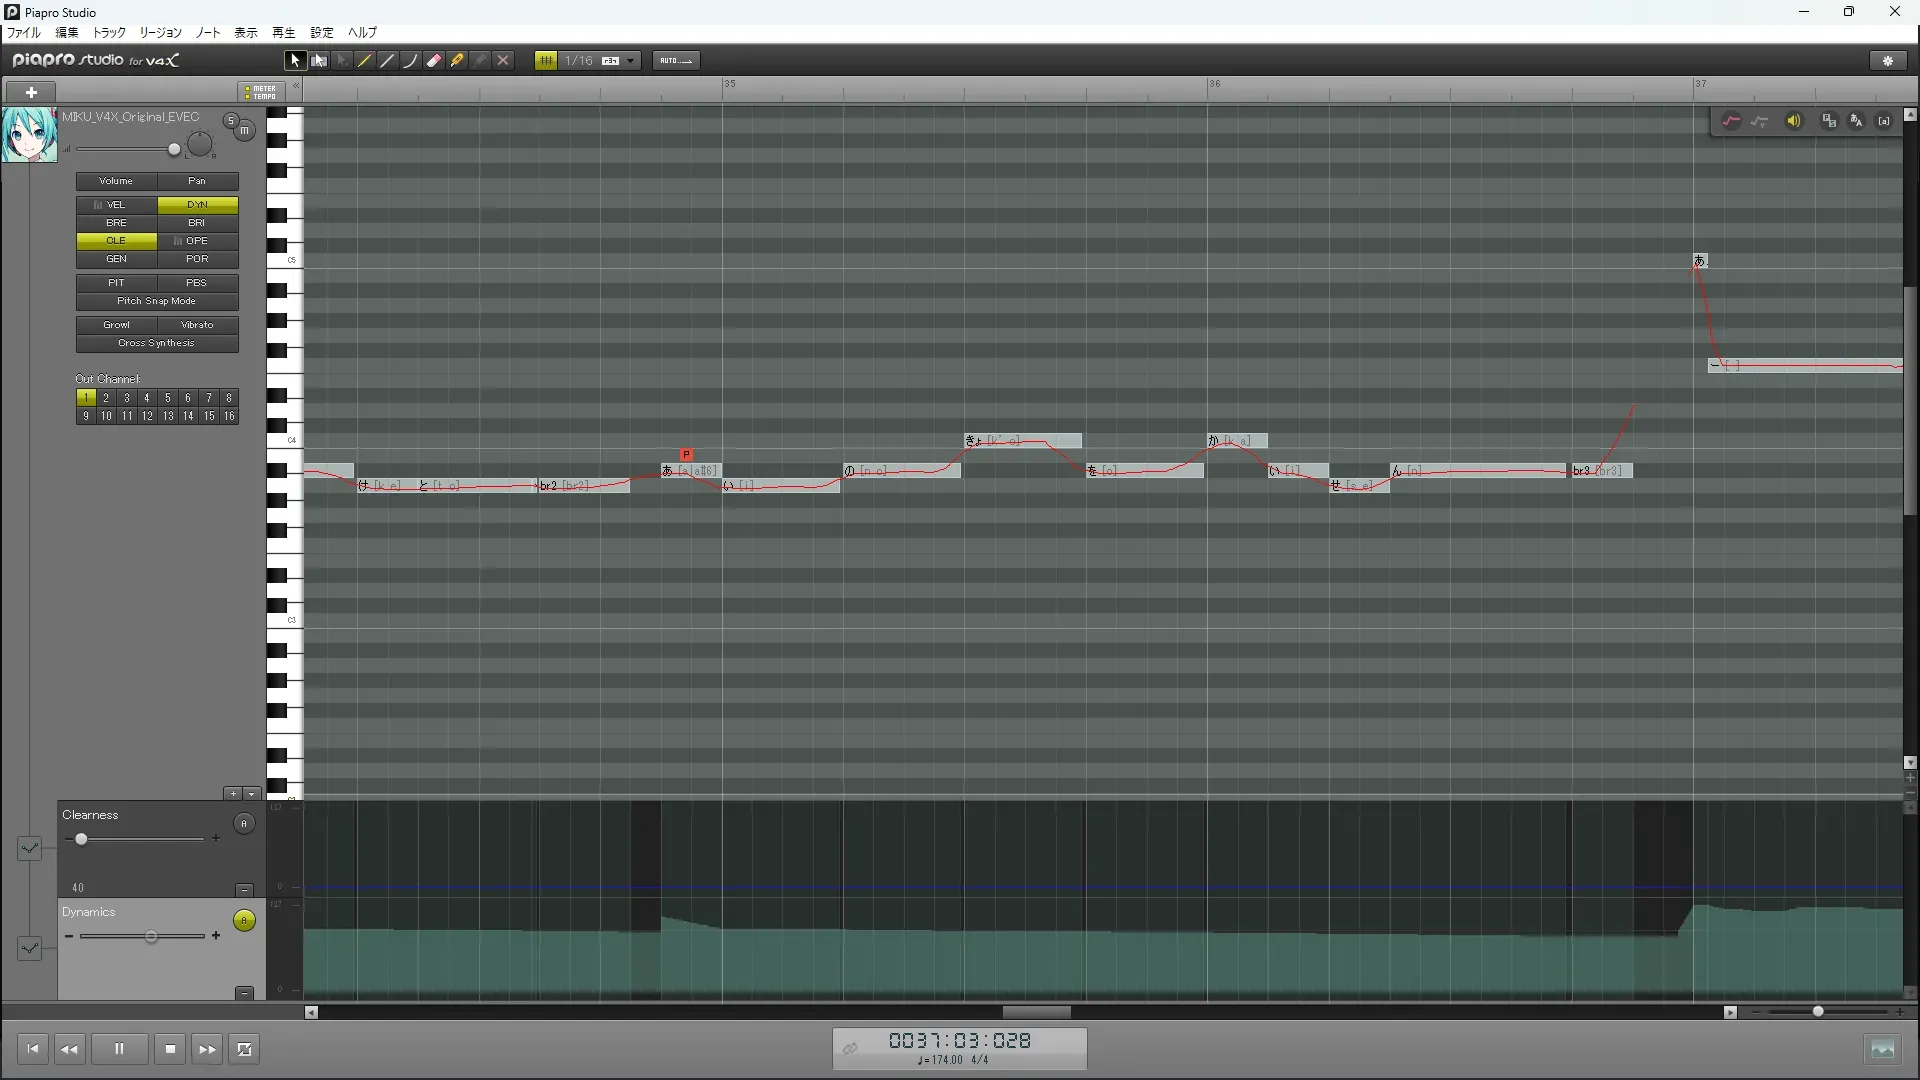
Task: Toggle the lyric language あA icon
Action: (x=1856, y=121)
